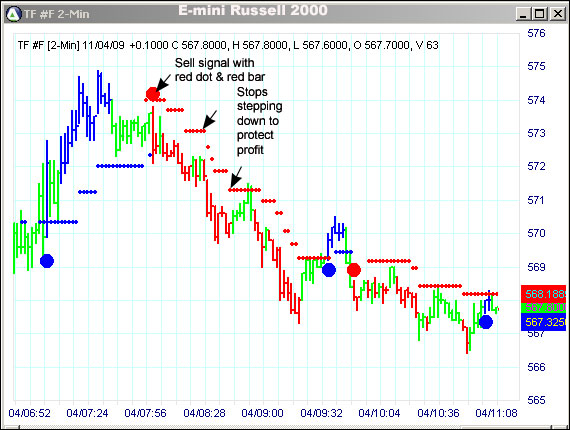Click the 04/10:36 time axis label
Image resolution: width=570 pixels, height=430 pixels.
click(x=438, y=413)
